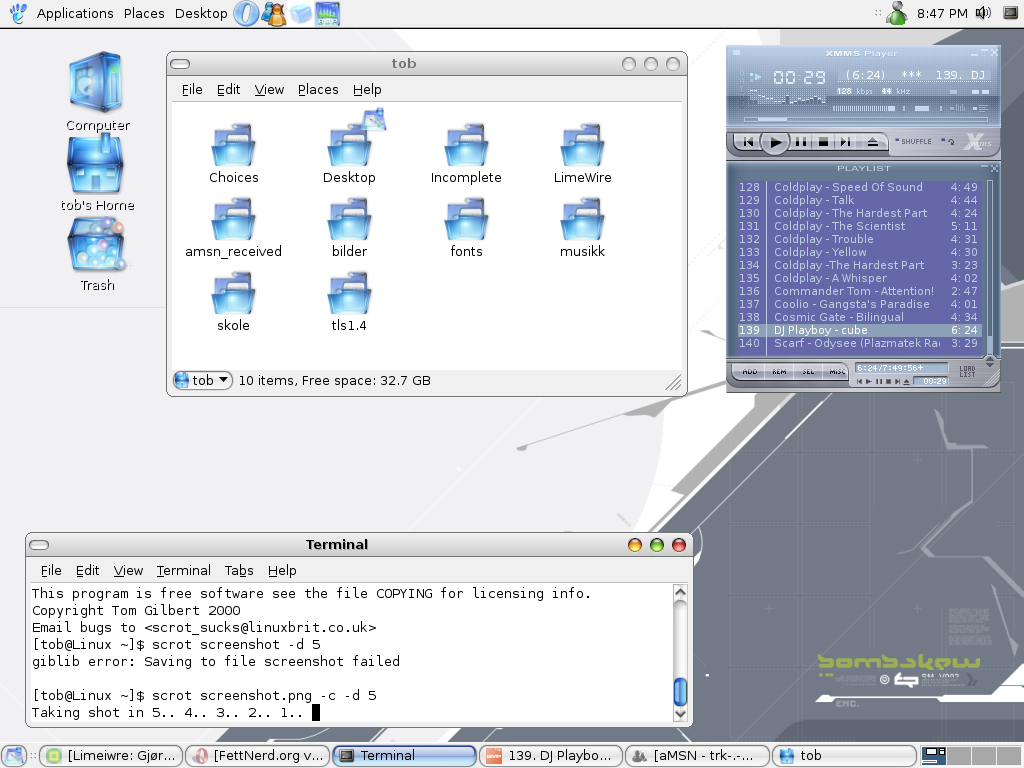Click the XMMS eject button
The height and width of the screenshot is (768, 1024).
pos(872,142)
